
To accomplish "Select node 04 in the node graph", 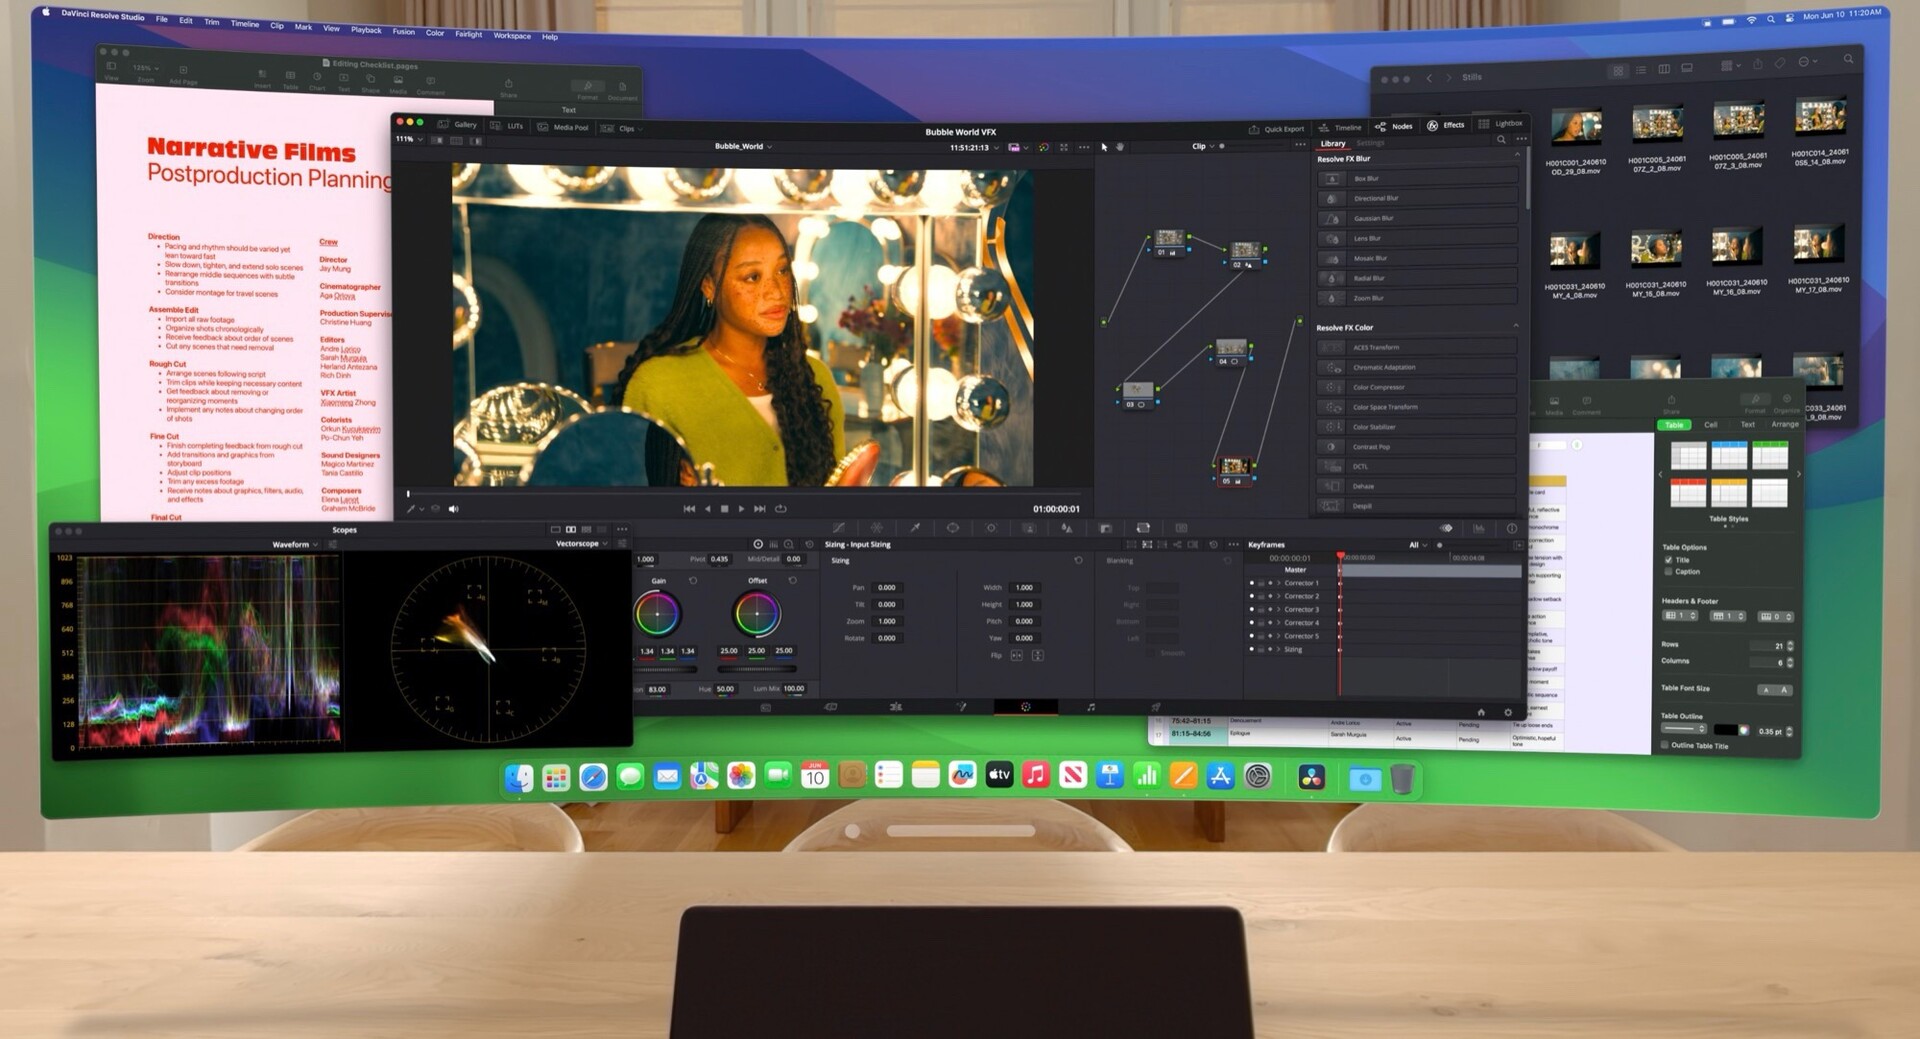I will pyautogui.click(x=1230, y=351).
